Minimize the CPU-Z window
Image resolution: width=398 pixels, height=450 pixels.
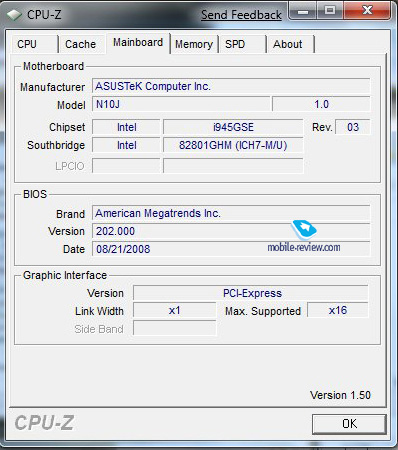coord(303,11)
